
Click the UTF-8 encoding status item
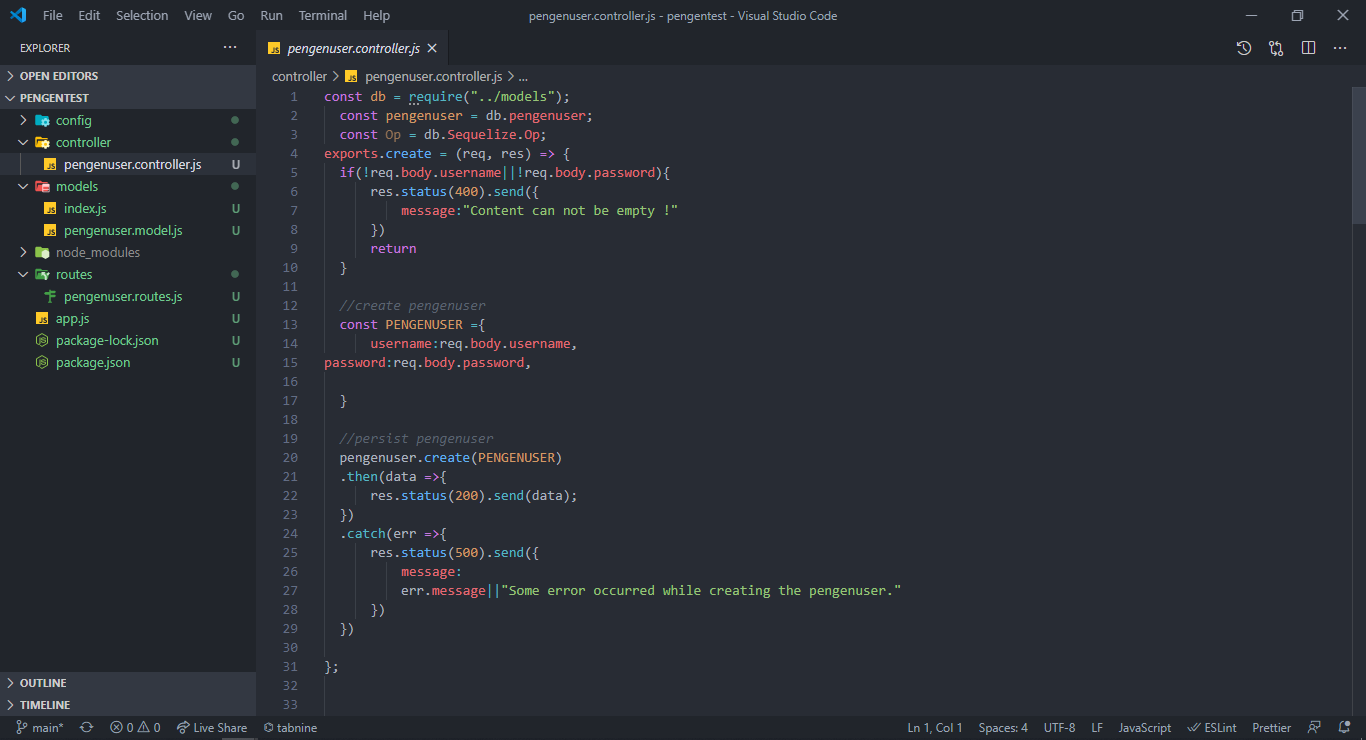pos(1060,728)
